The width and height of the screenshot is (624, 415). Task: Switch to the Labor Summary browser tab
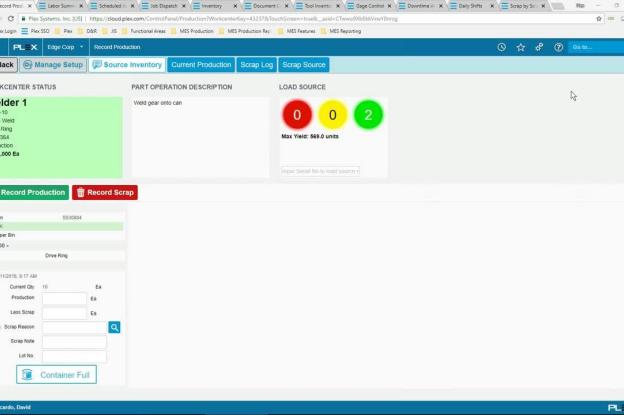coord(60,6)
